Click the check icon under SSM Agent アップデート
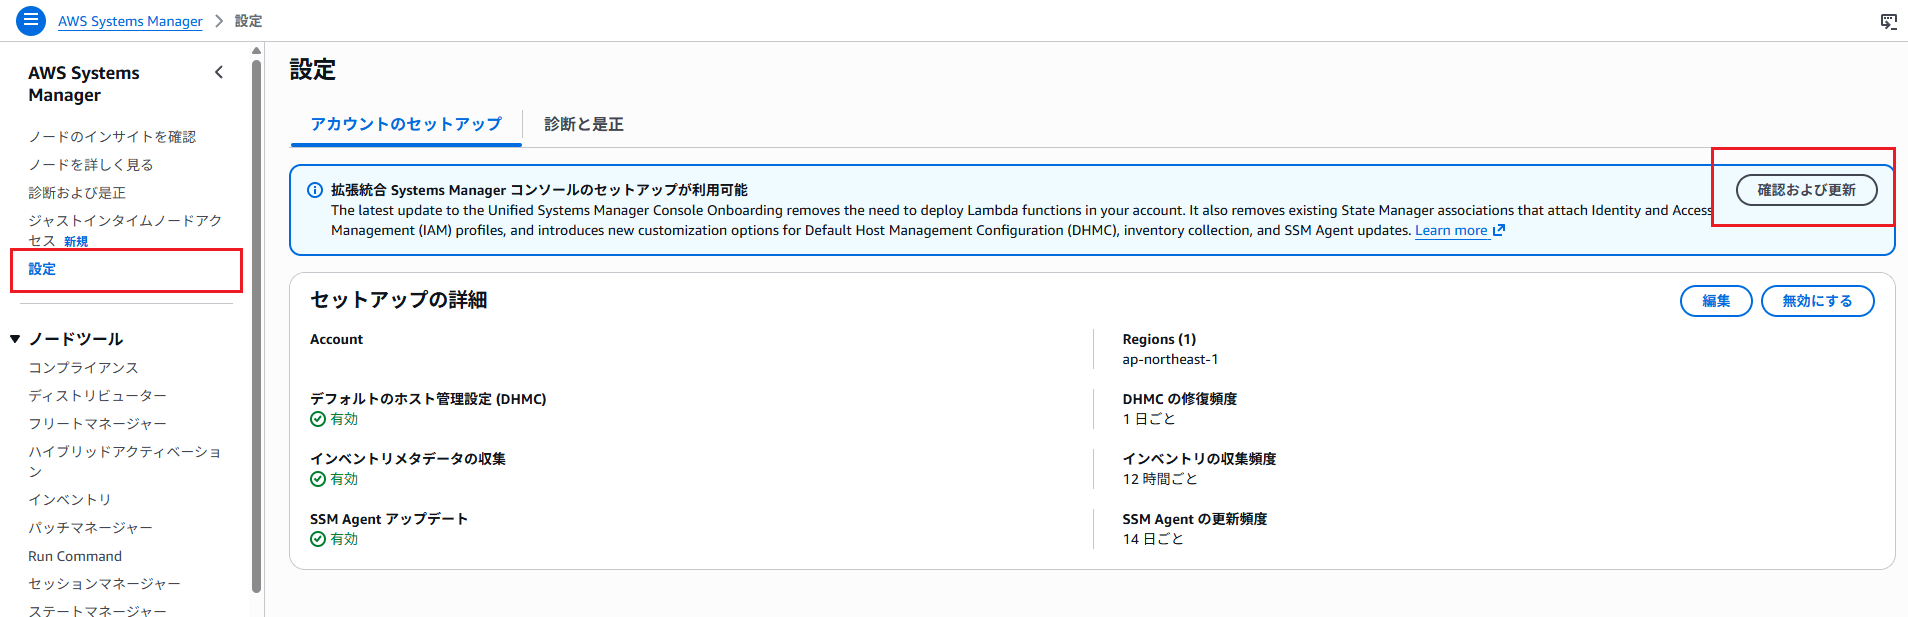 tap(318, 539)
